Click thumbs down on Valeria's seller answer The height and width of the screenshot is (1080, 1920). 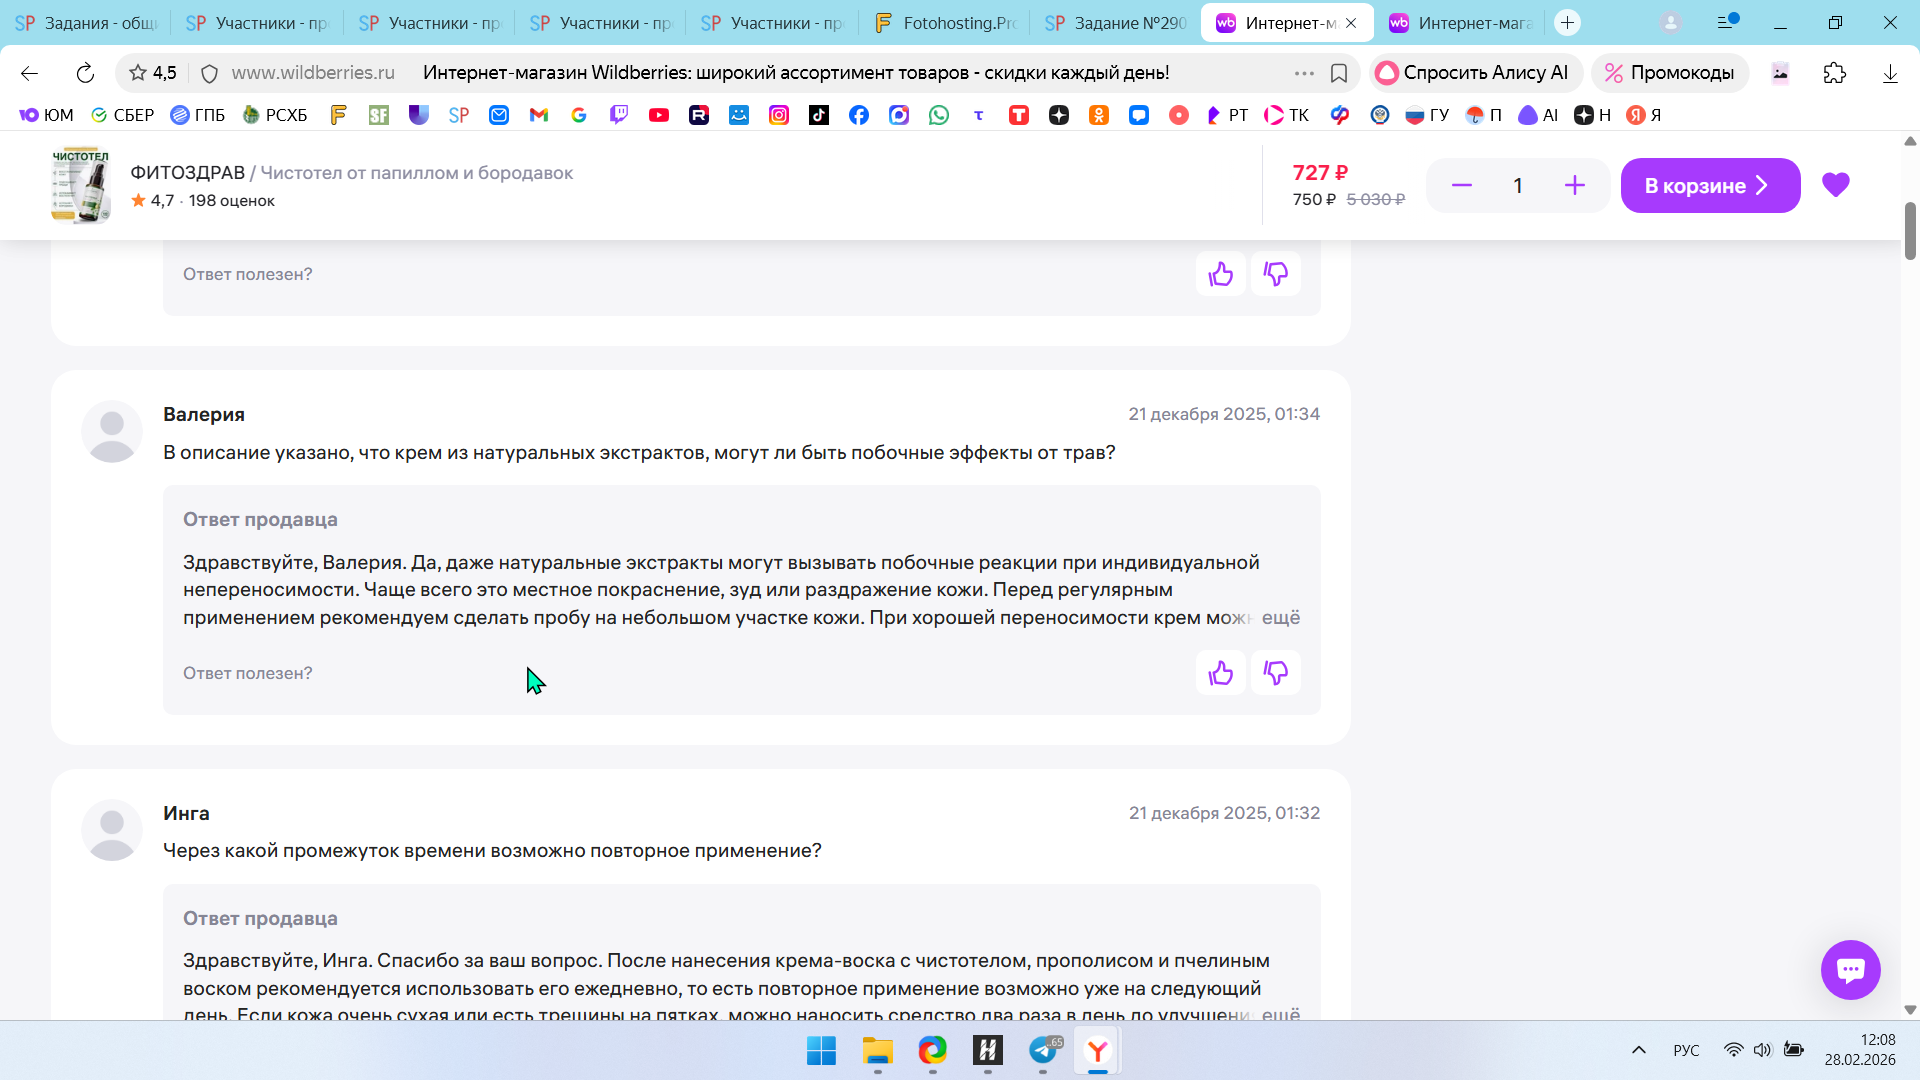1275,673
